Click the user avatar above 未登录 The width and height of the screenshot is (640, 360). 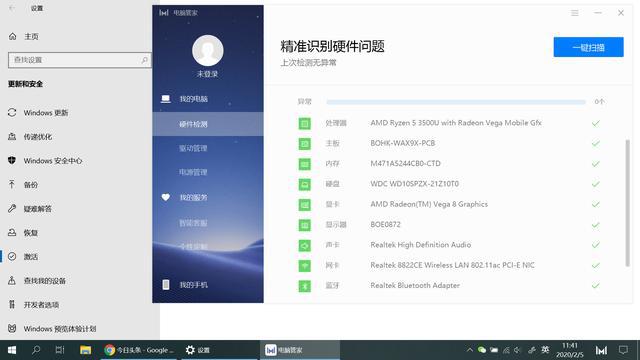pos(208,51)
